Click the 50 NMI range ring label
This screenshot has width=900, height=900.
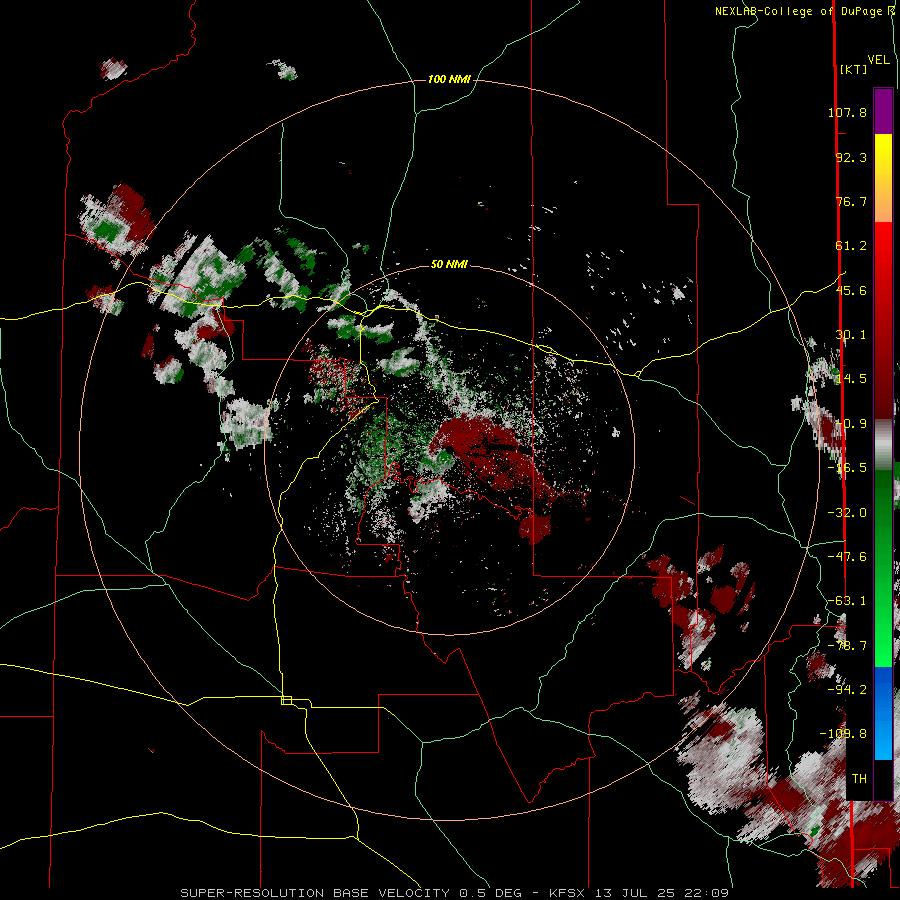coord(449,265)
